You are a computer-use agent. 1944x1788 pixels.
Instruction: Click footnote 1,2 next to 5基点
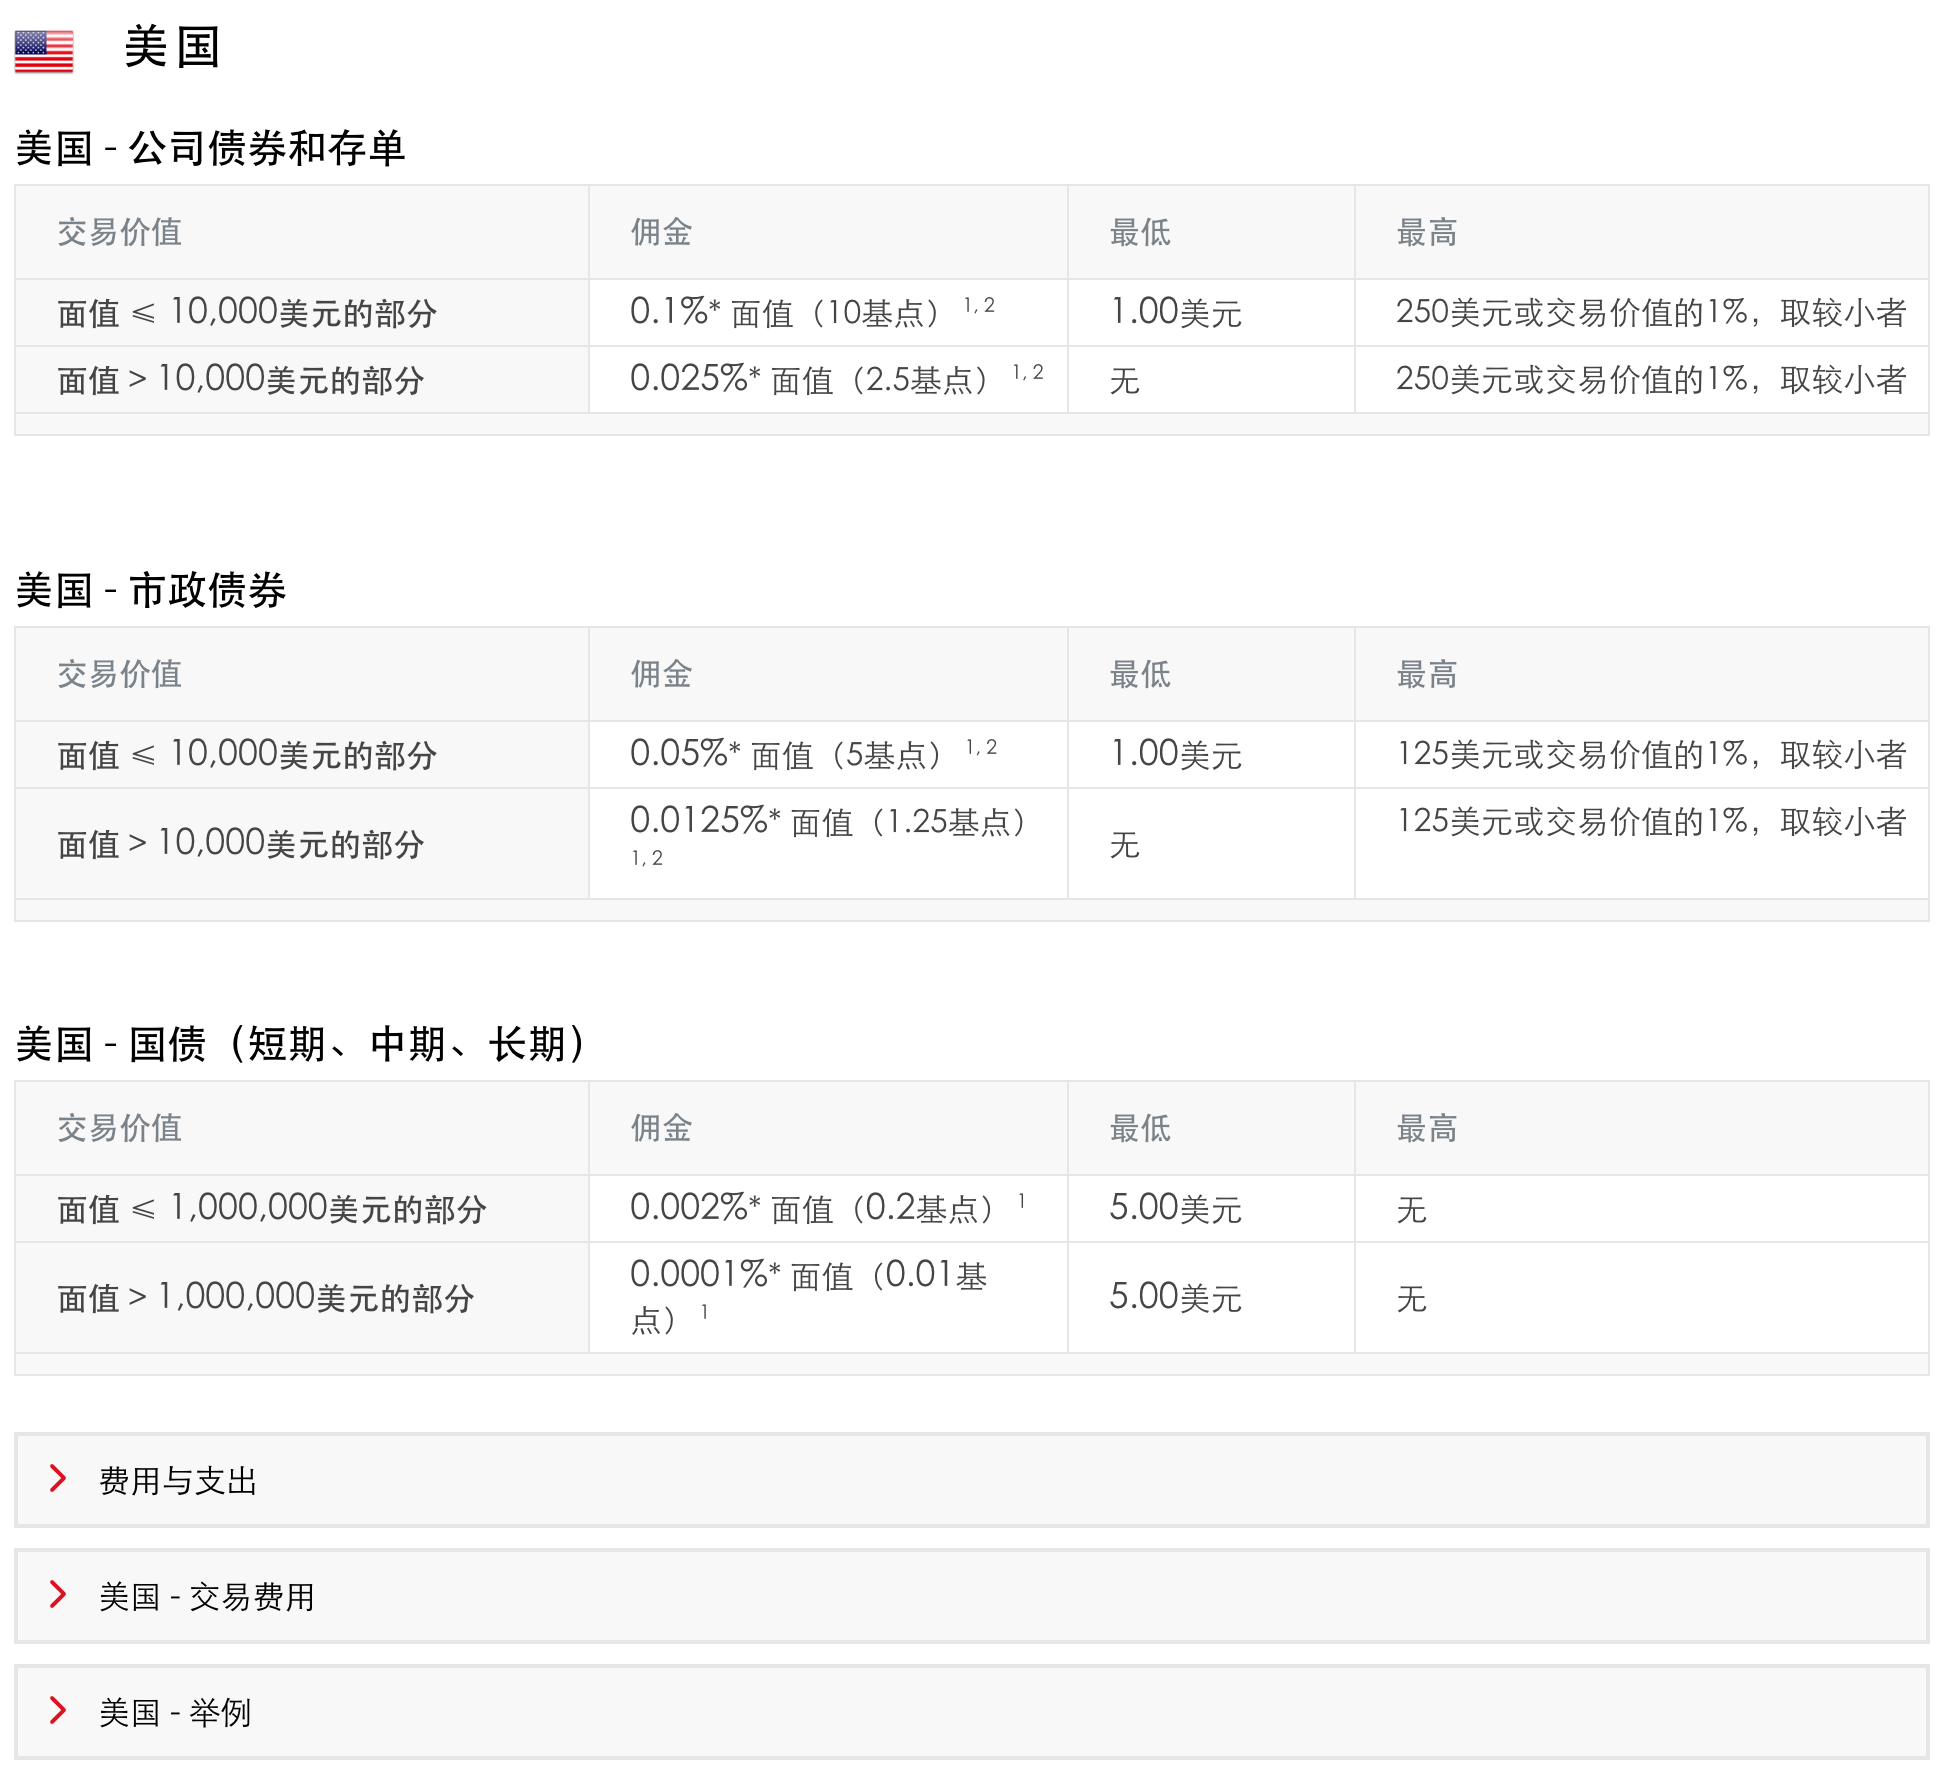coord(981,748)
